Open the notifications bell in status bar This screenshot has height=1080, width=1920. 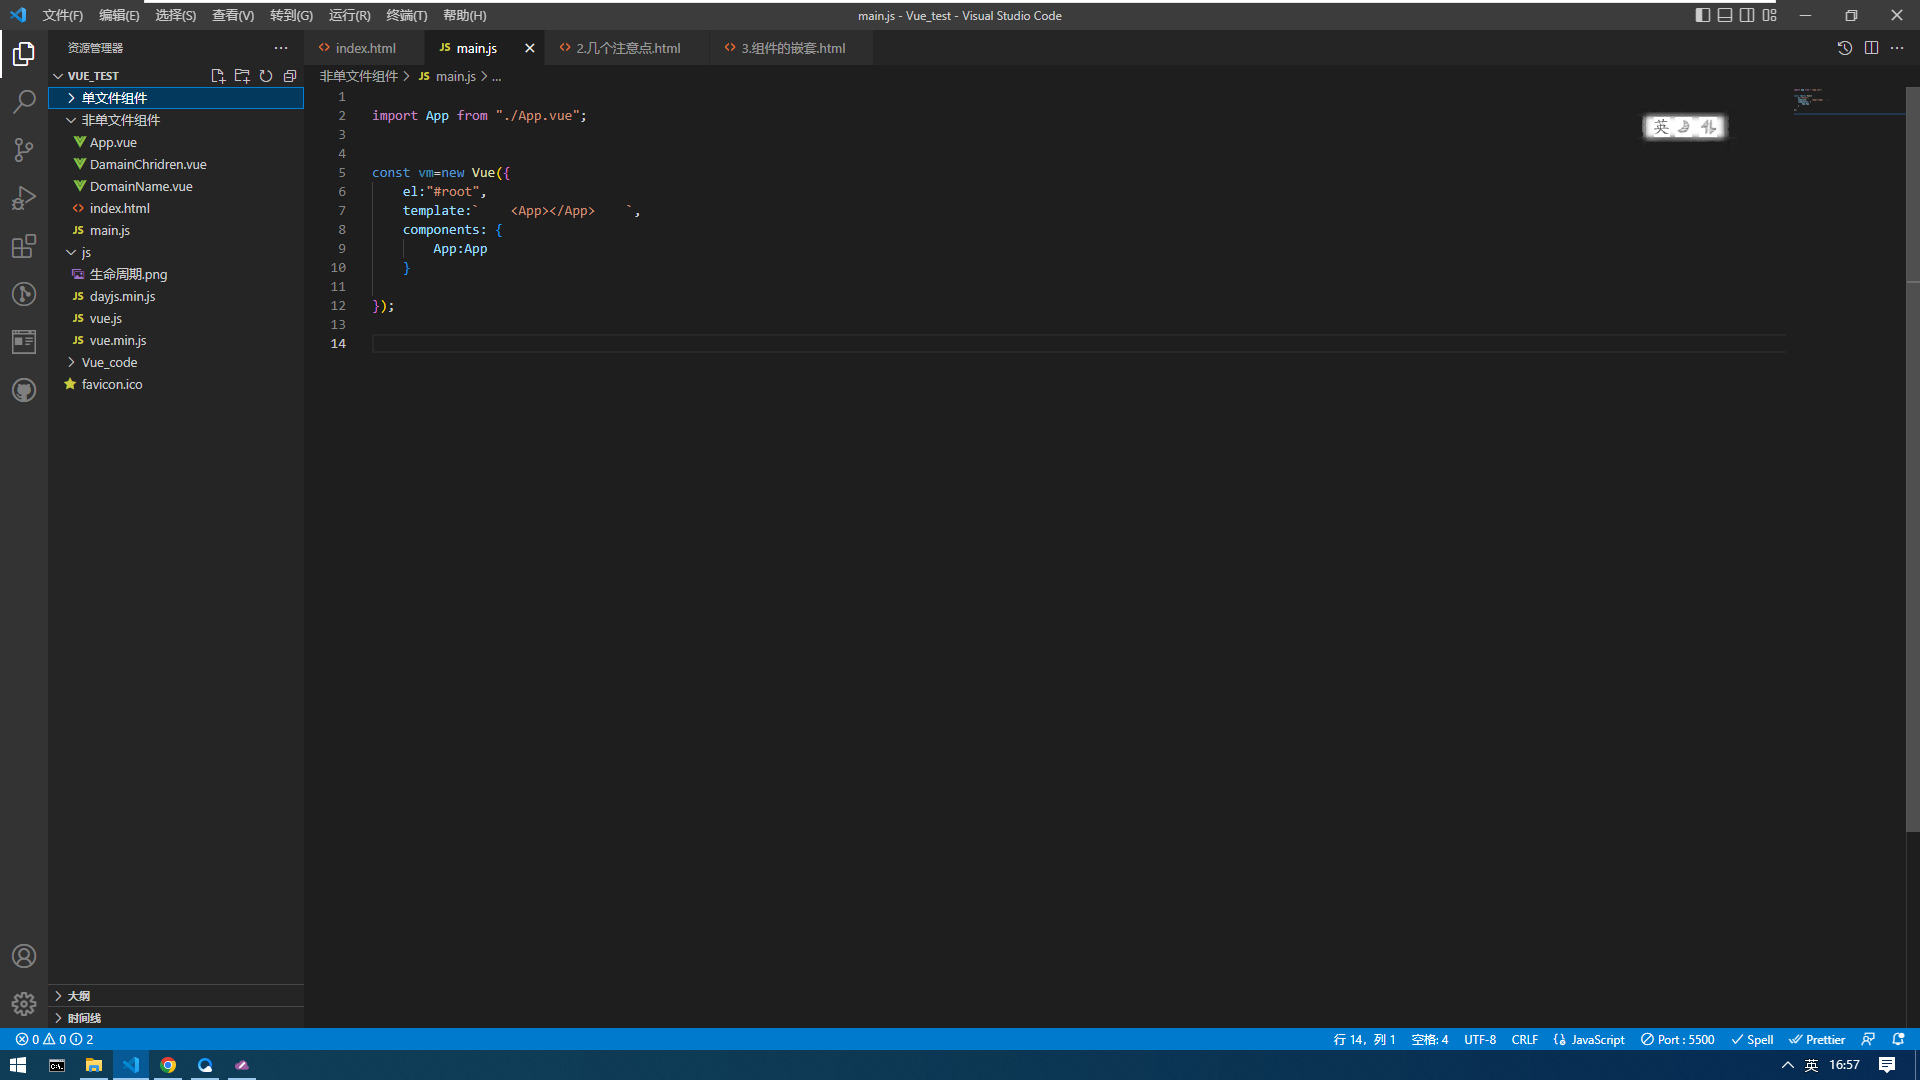click(1898, 1039)
